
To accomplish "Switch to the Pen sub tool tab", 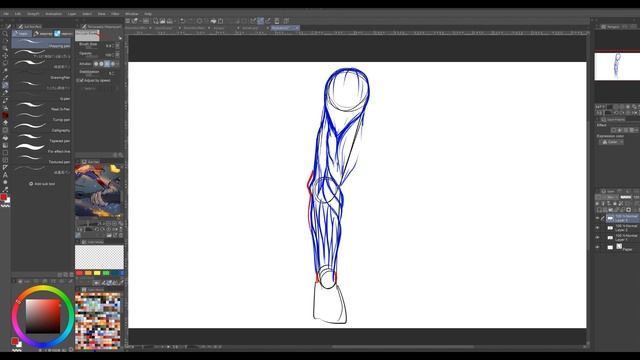I will pos(21,33).
